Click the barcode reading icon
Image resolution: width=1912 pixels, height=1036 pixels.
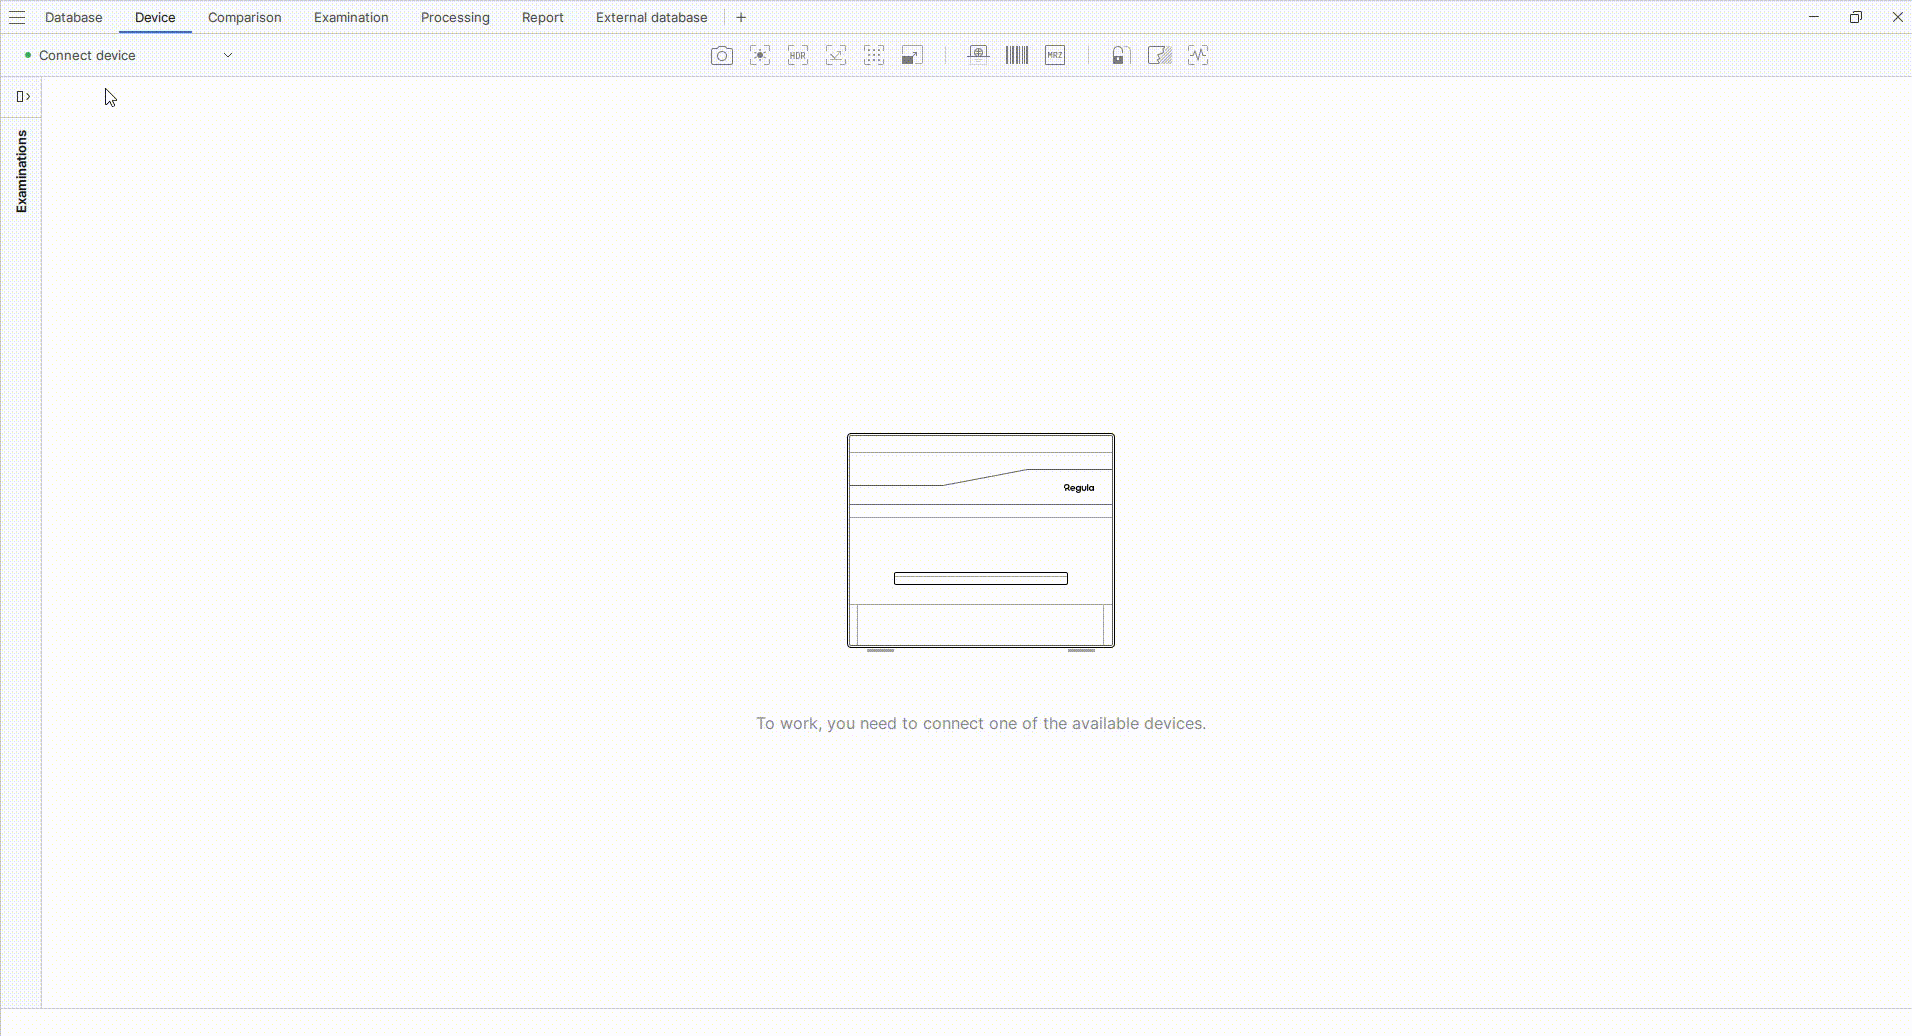pos(1017,56)
